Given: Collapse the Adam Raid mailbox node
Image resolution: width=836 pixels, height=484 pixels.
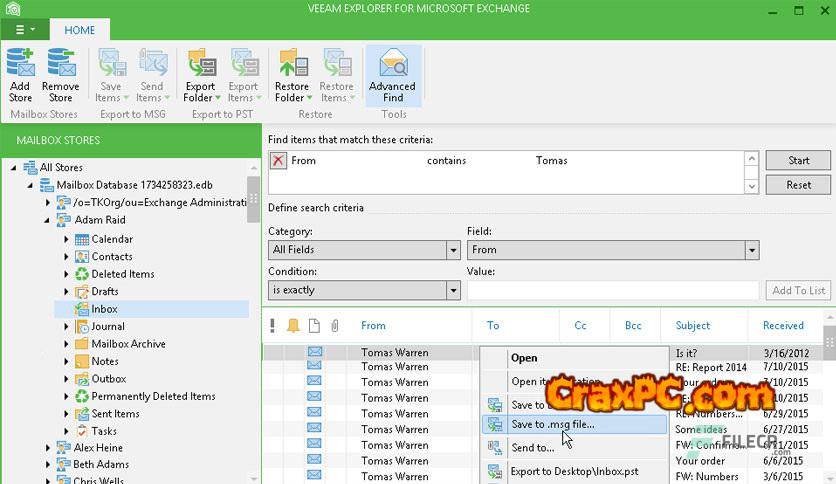Looking at the screenshot, I should (x=47, y=220).
